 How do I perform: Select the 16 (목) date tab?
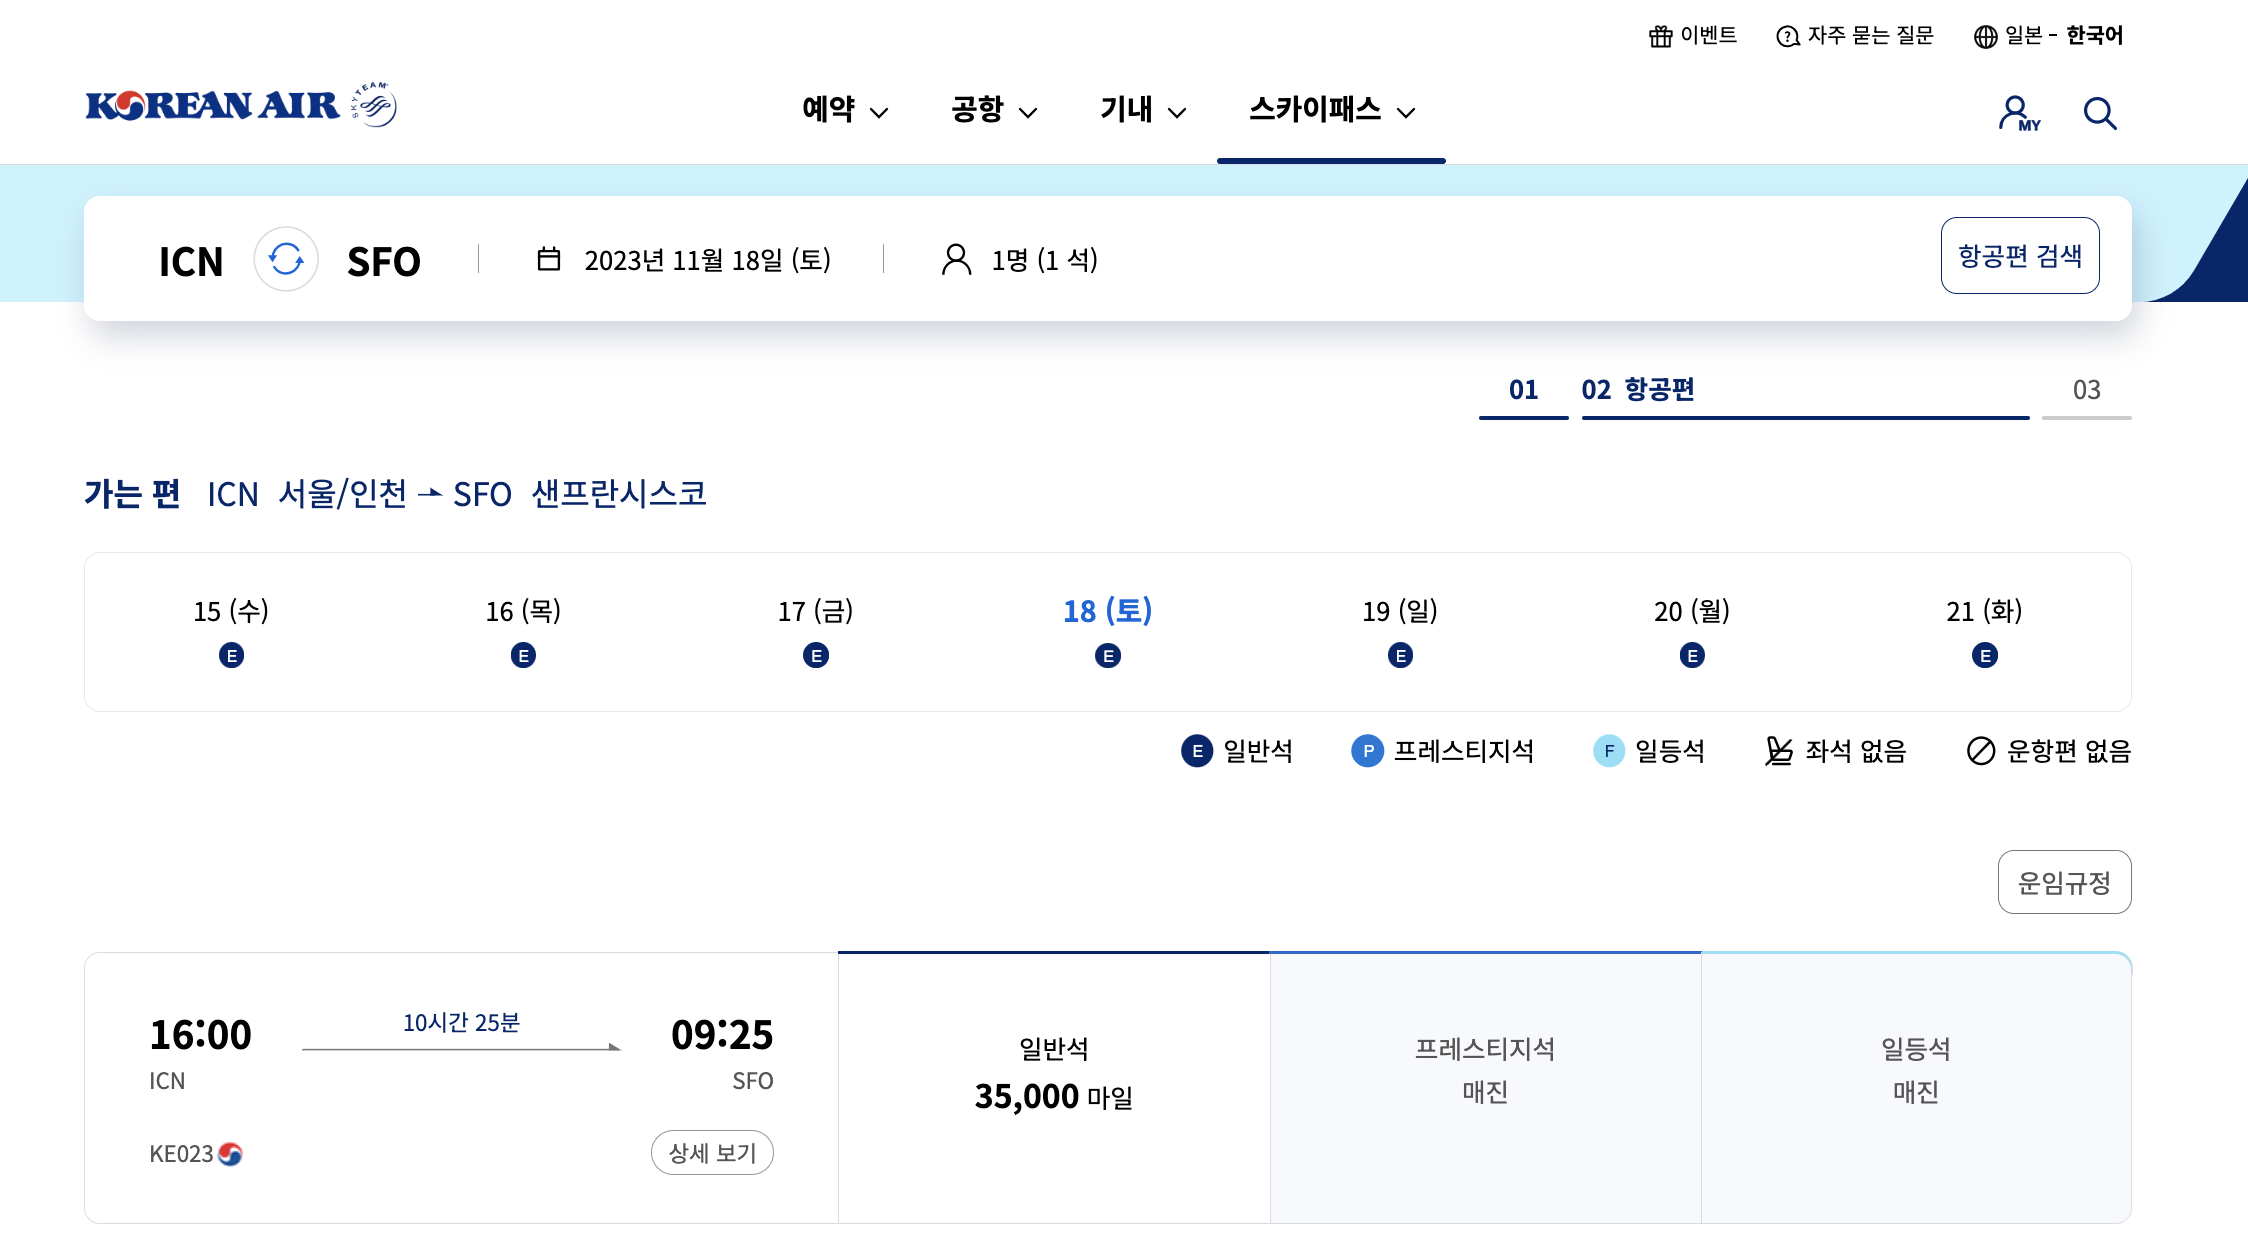pyautogui.click(x=523, y=632)
